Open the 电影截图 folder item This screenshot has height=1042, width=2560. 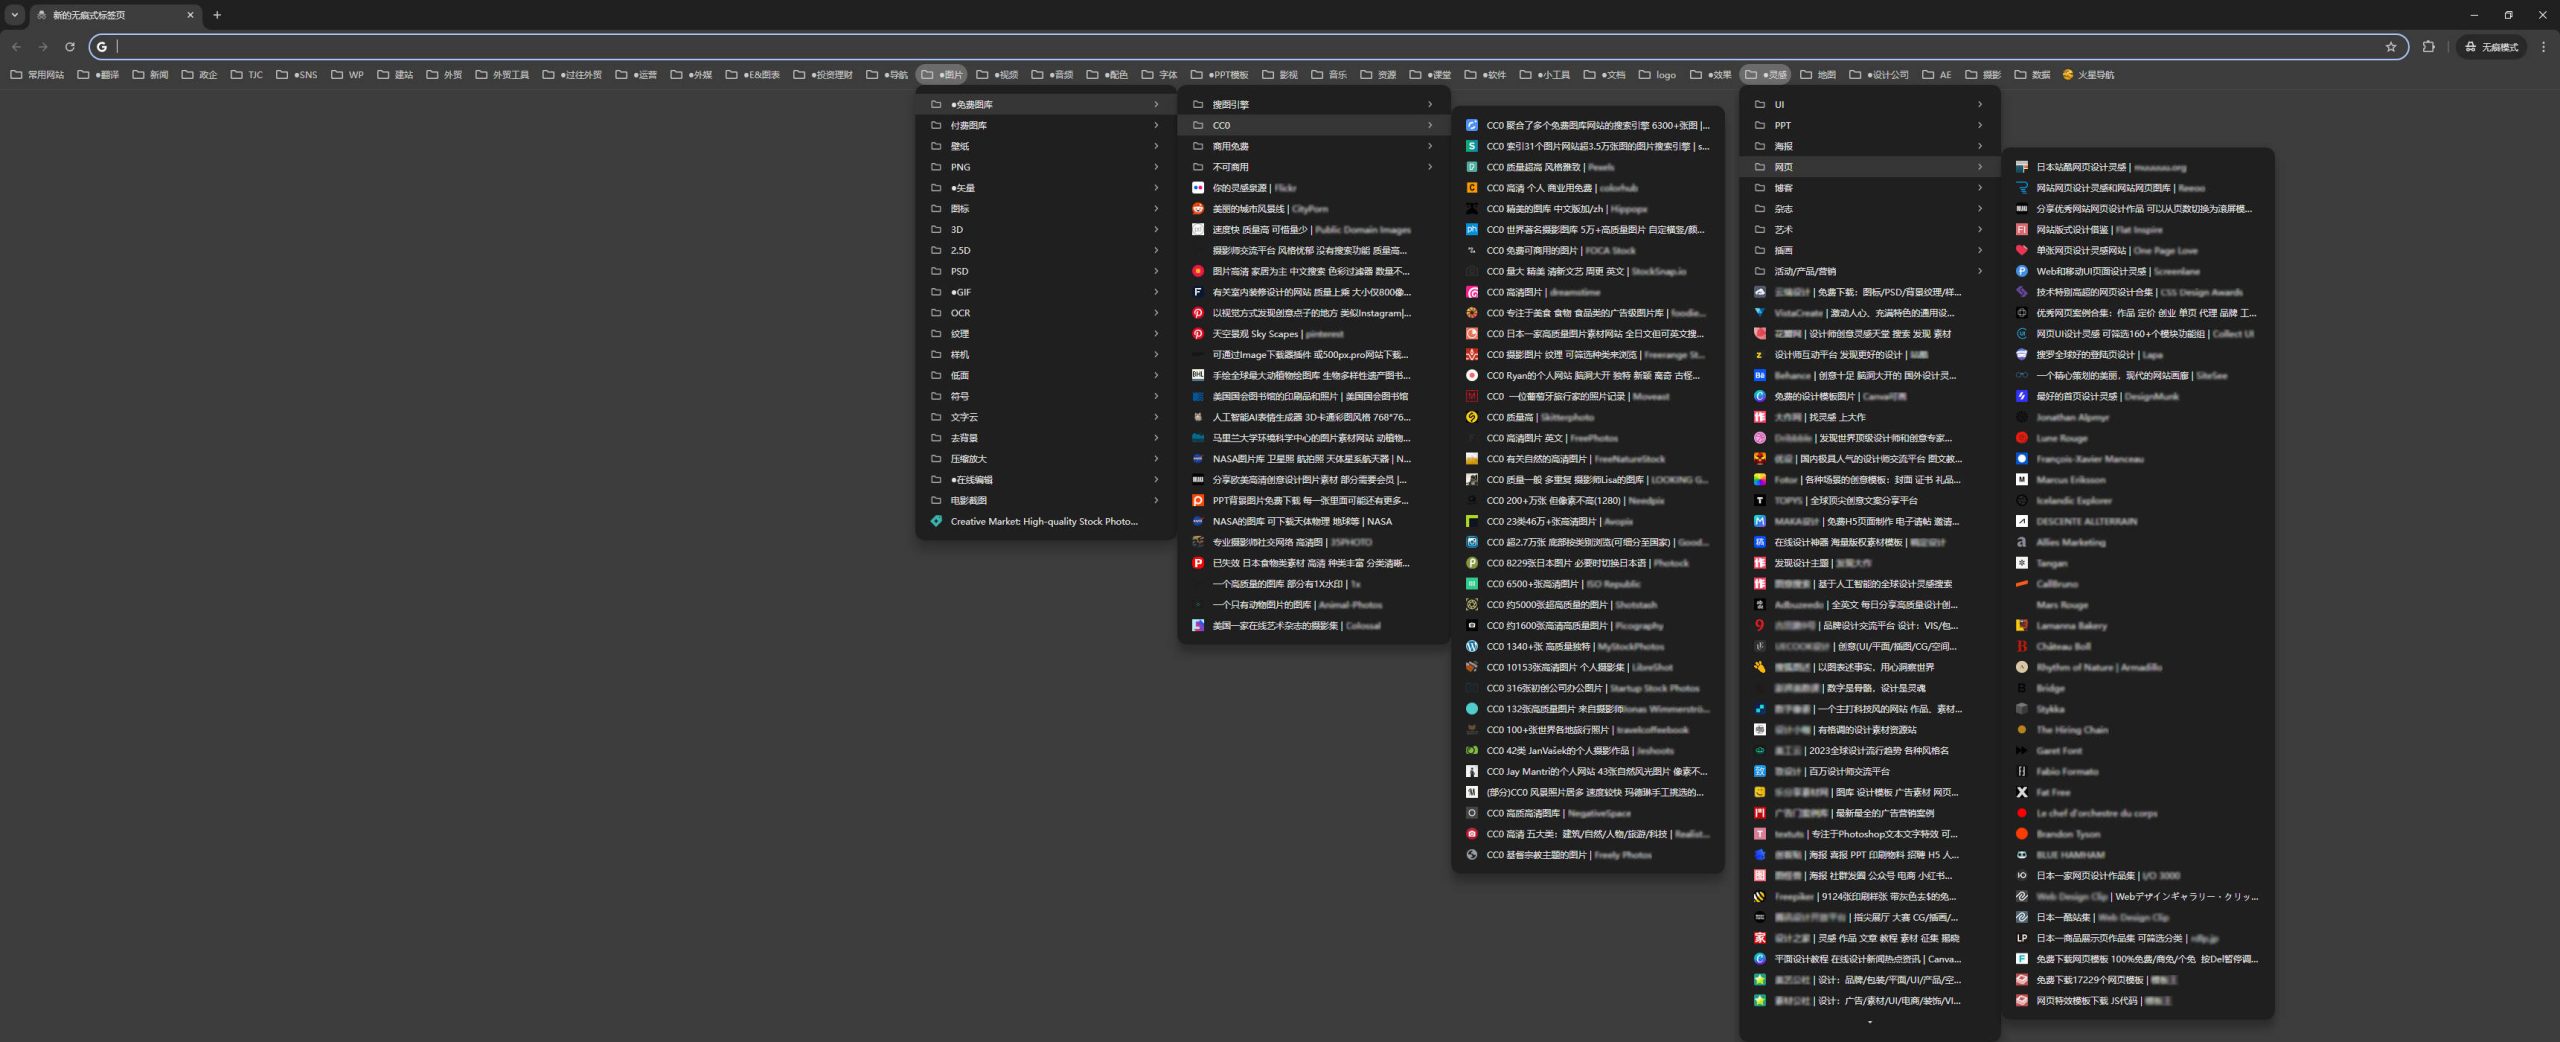coord(1045,500)
